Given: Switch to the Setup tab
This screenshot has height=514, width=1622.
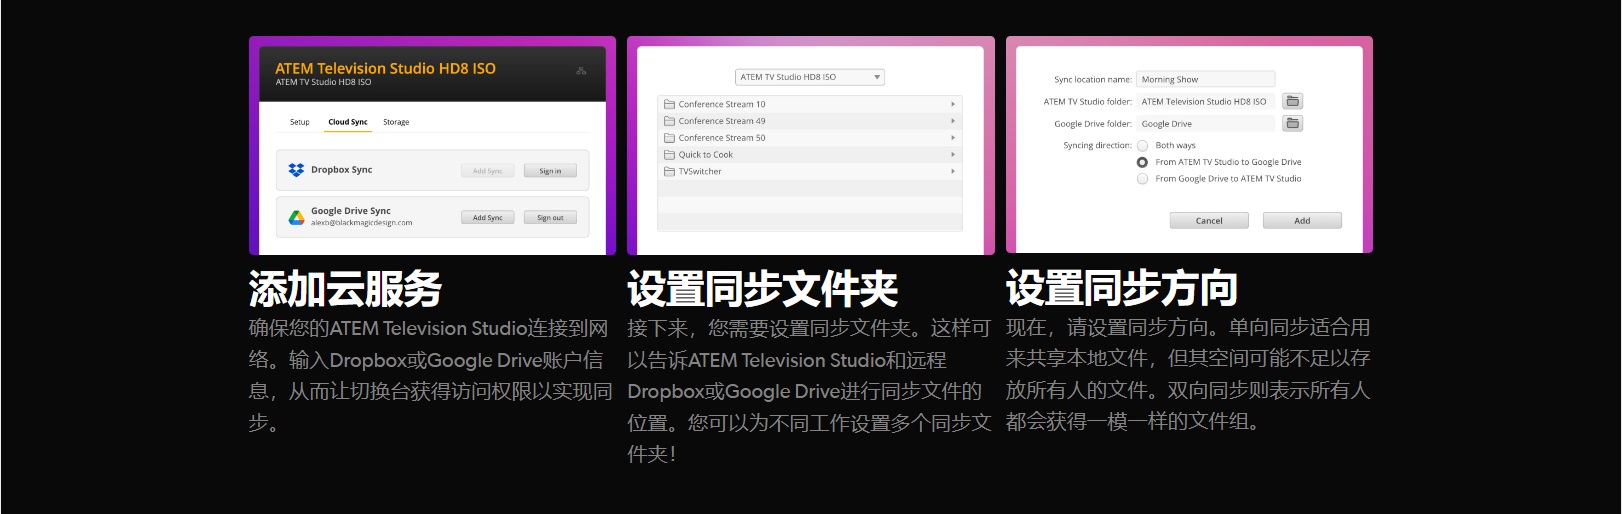Looking at the screenshot, I should [x=299, y=122].
